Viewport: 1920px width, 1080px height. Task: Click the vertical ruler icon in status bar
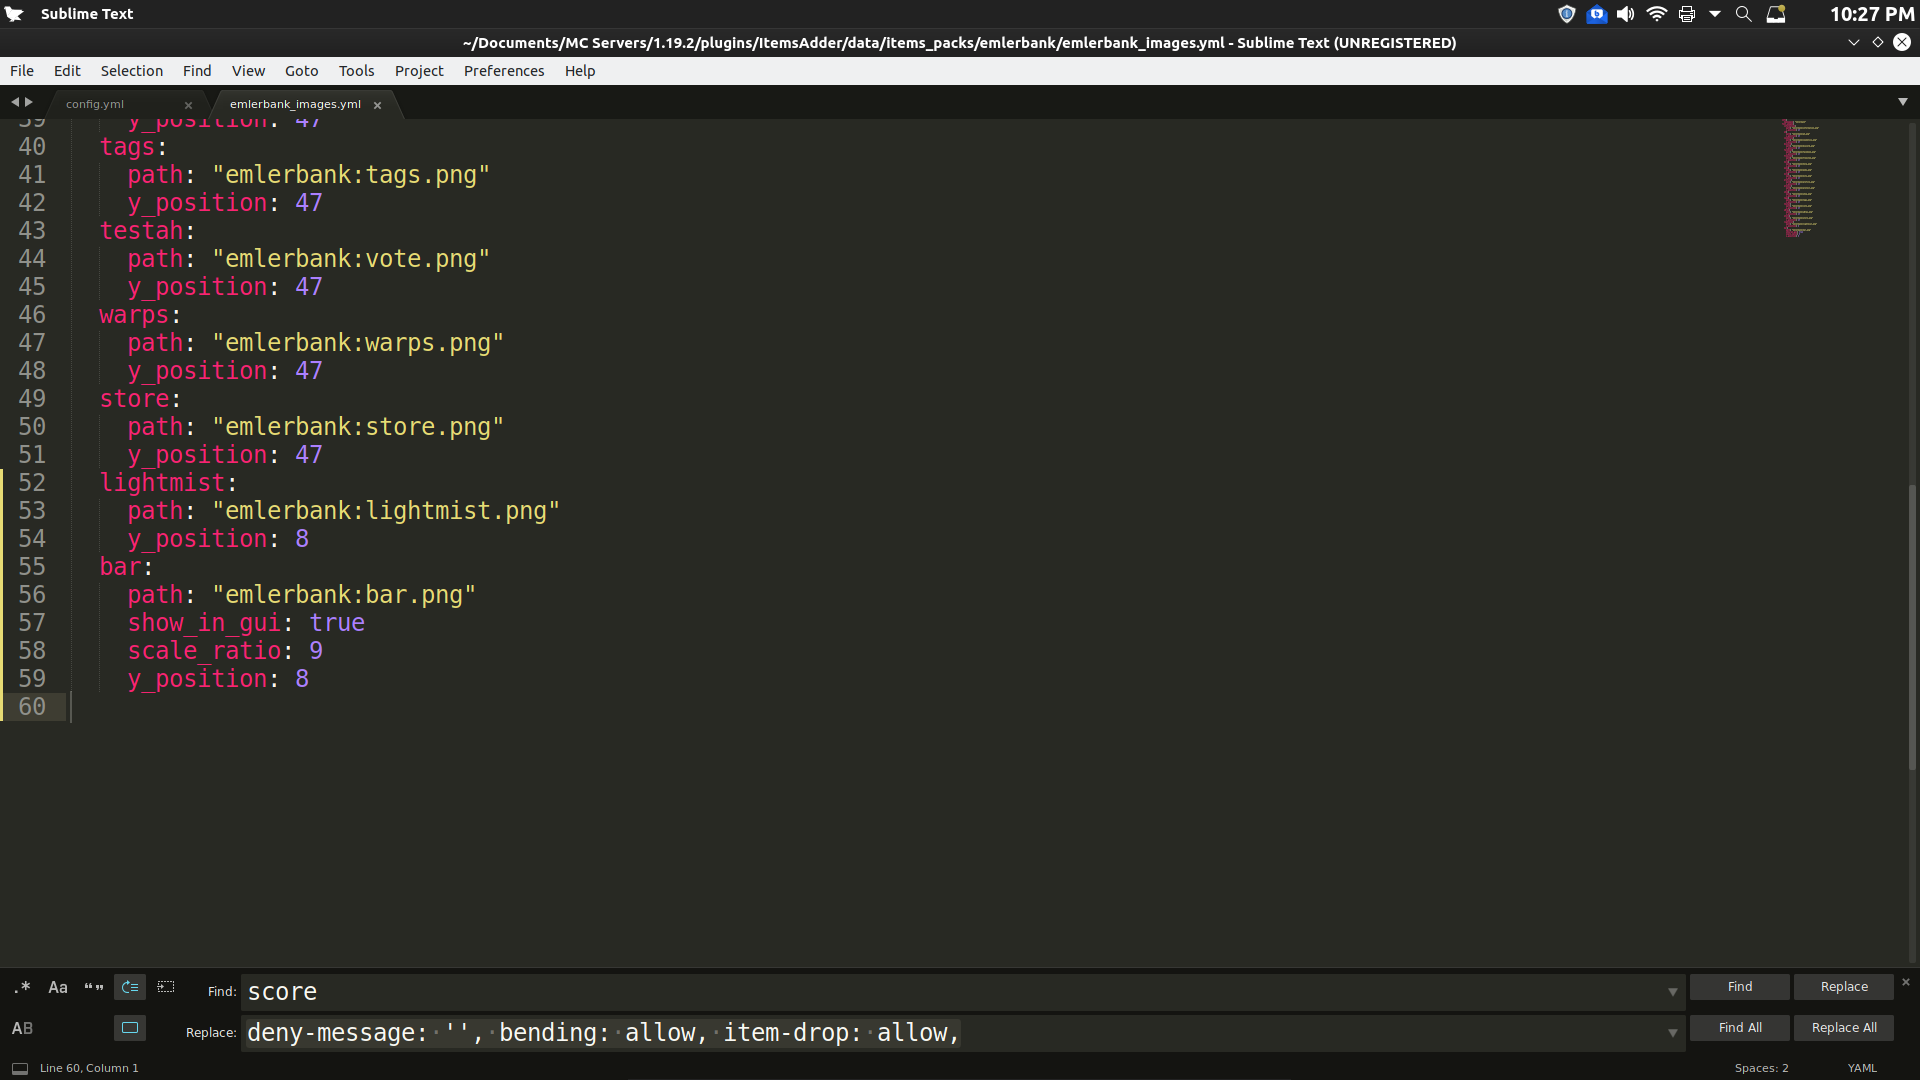click(20, 1067)
